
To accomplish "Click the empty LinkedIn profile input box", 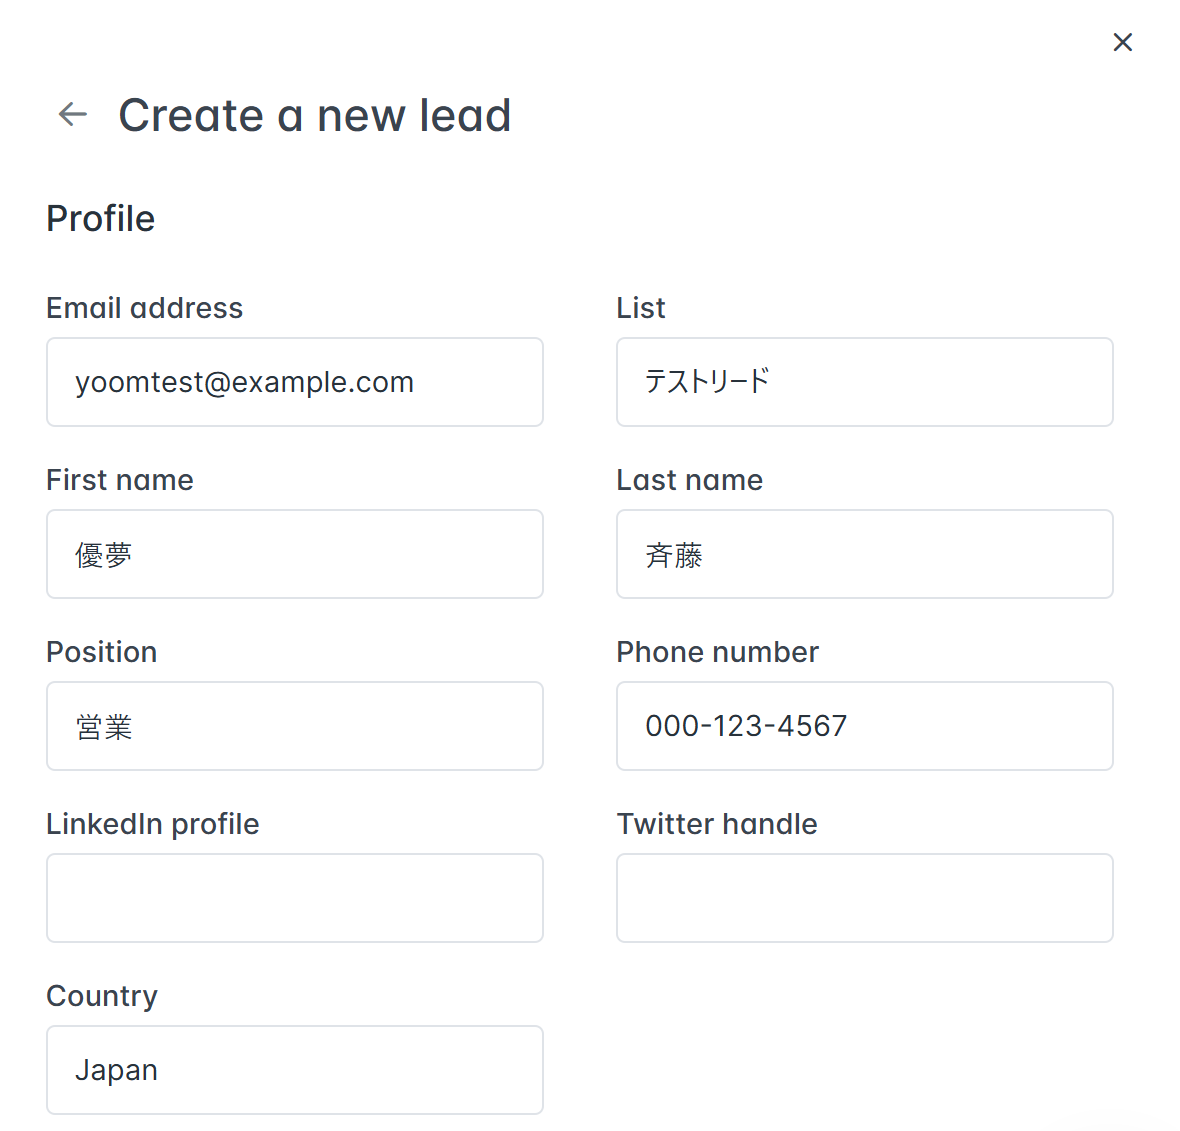I will pos(294,898).
